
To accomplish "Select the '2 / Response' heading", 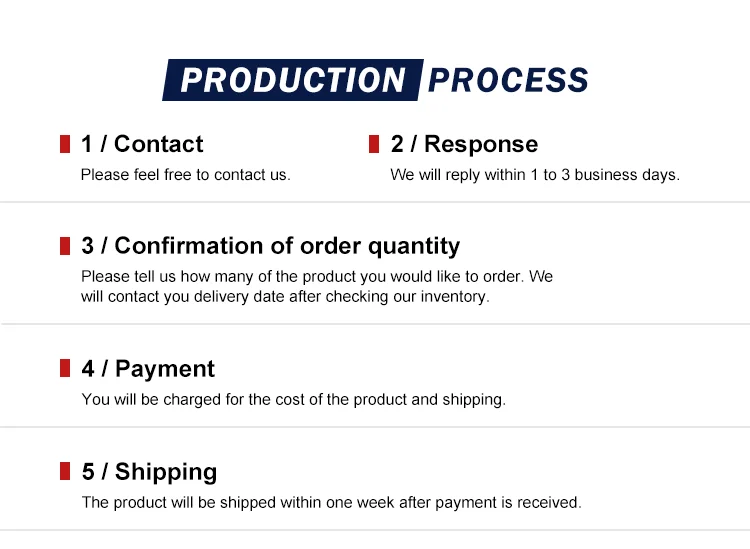I will [464, 144].
